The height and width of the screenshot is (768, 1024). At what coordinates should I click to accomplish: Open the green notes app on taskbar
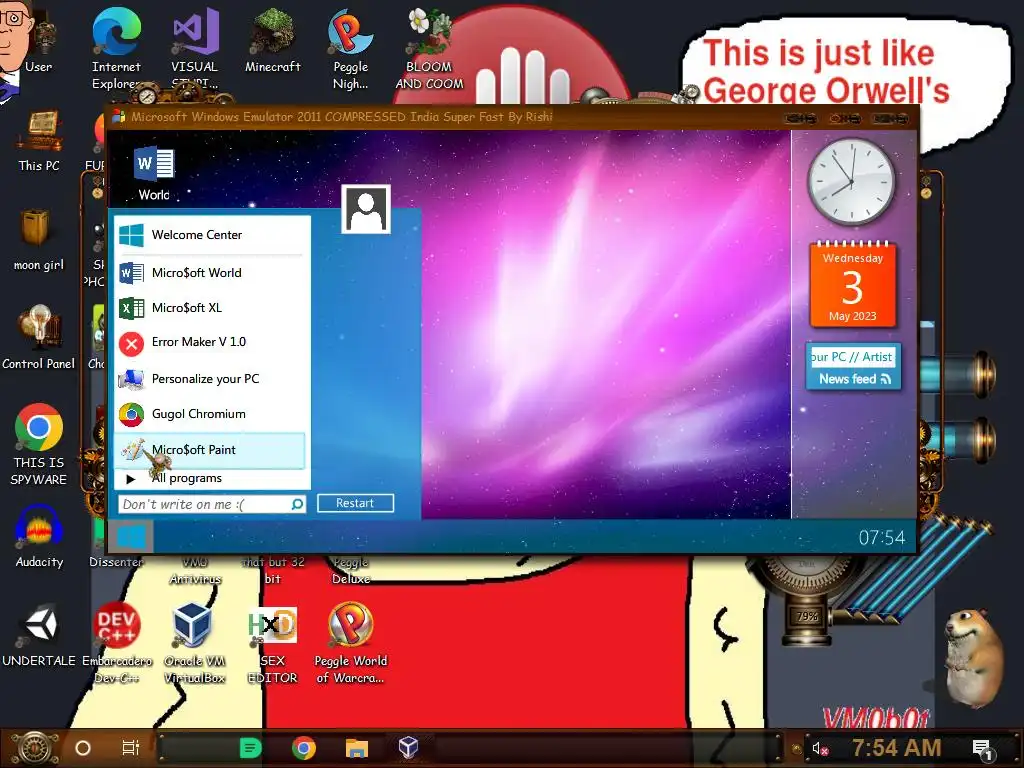(250, 748)
